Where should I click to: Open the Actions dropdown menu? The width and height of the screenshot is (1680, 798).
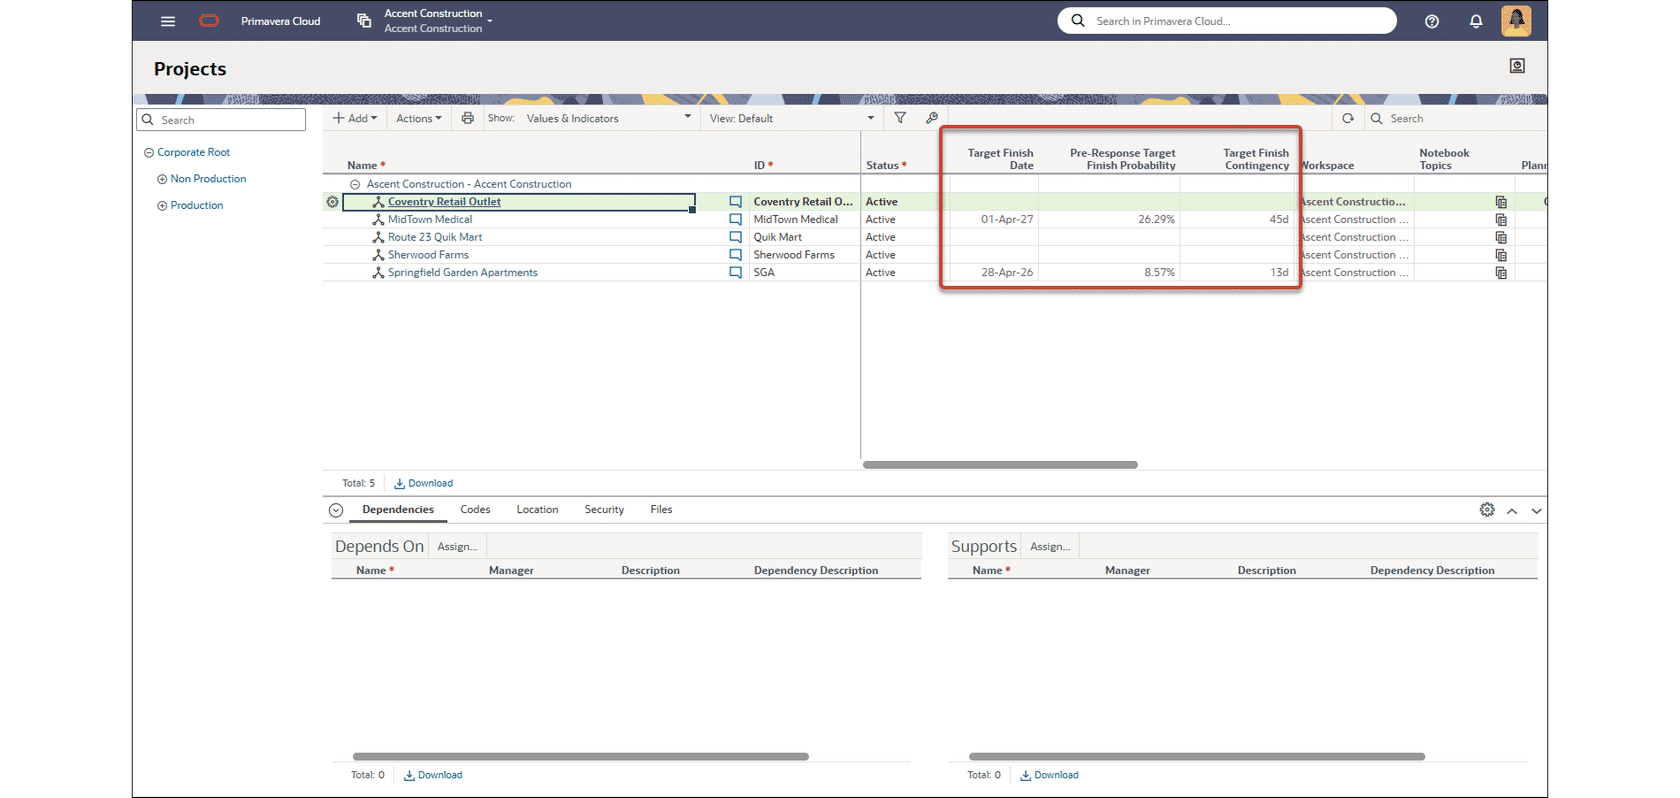pos(418,118)
